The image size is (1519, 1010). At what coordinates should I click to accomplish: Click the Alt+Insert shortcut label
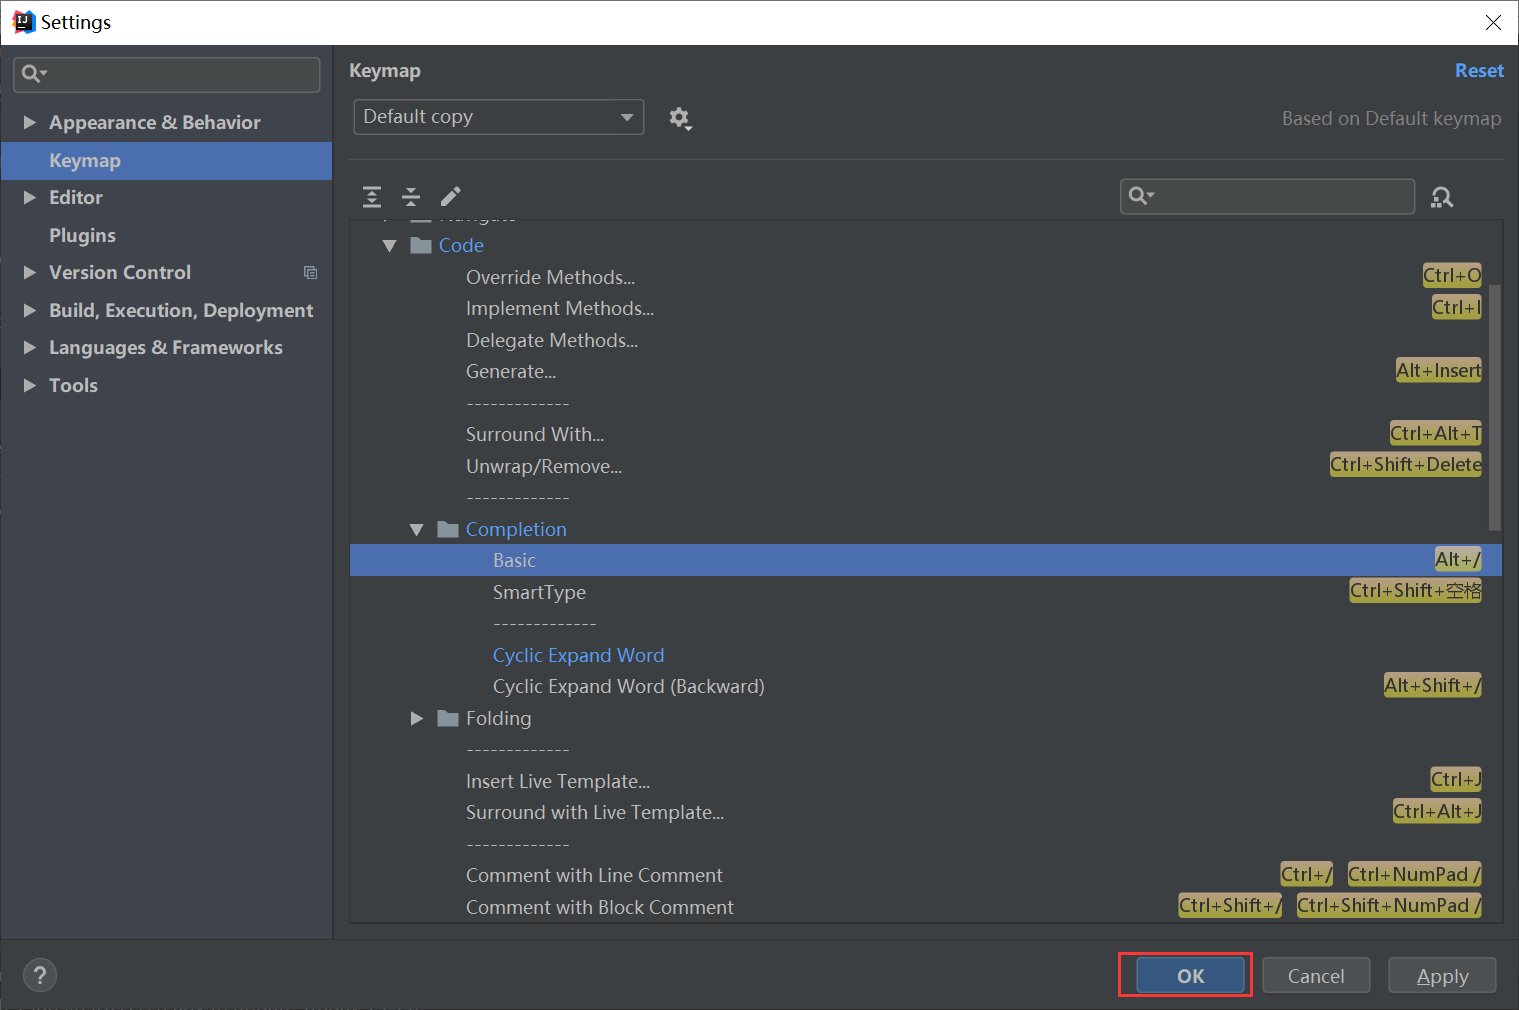[x=1439, y=370]
